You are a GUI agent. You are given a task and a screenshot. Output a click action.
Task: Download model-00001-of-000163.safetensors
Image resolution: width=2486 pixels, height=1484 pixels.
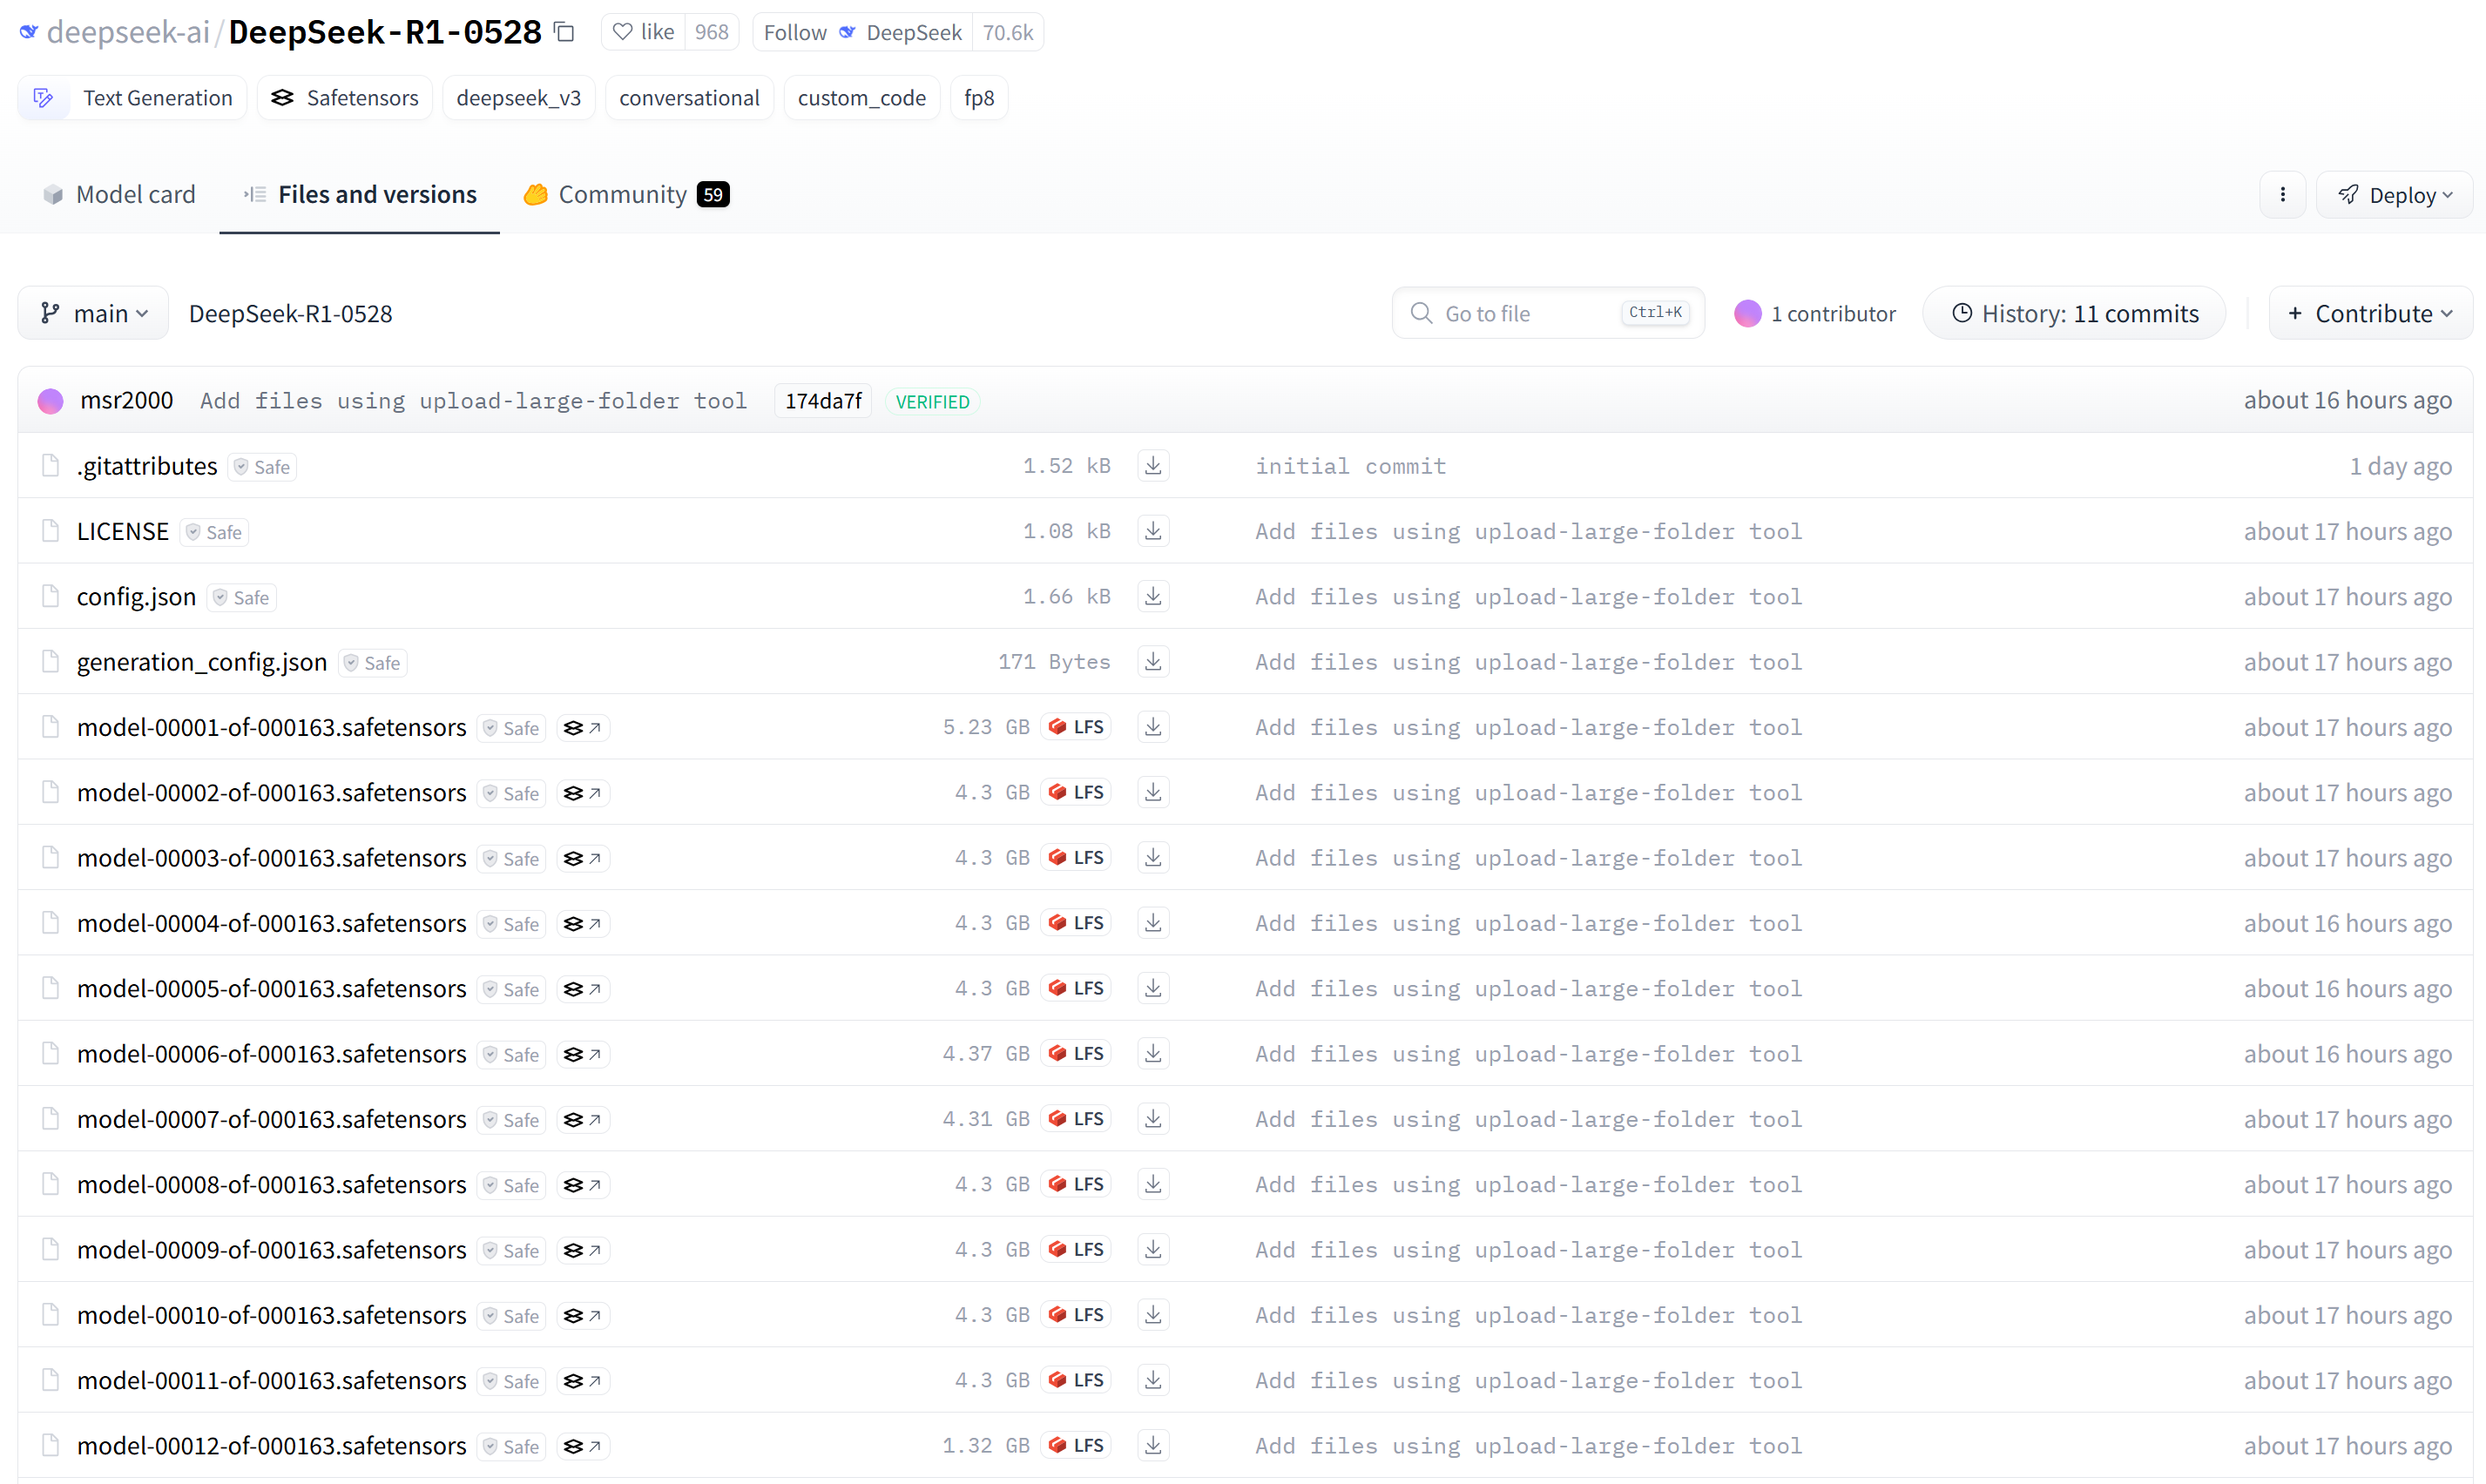pyautogui.click(x=1153, y=727)
